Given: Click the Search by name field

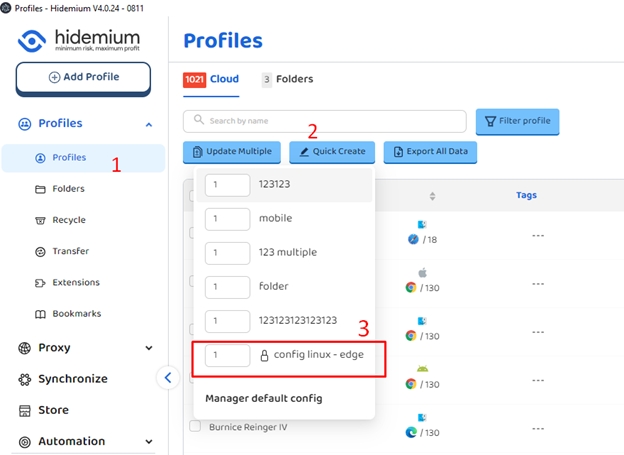Looking at the screenshot, I should point(325,121).
